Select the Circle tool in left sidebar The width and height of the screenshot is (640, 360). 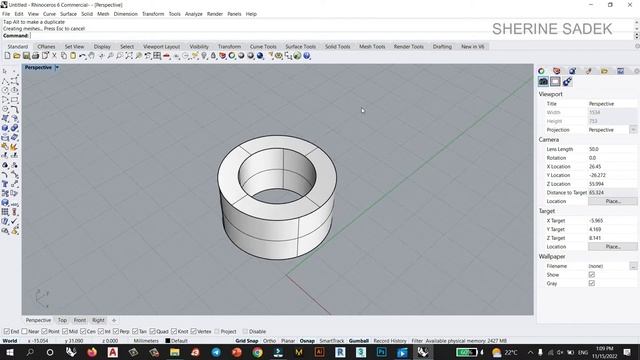coord(5,91)
